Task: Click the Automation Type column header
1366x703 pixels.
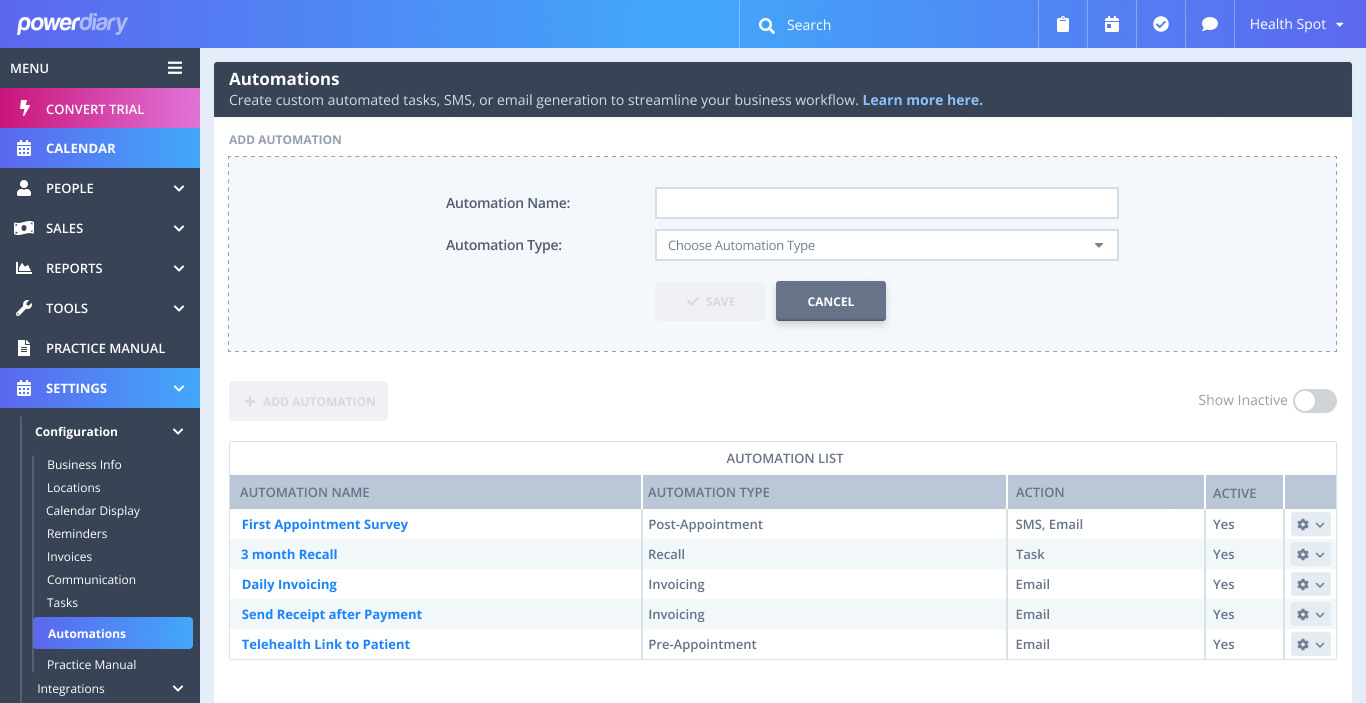Action: (x=824, y=492)
